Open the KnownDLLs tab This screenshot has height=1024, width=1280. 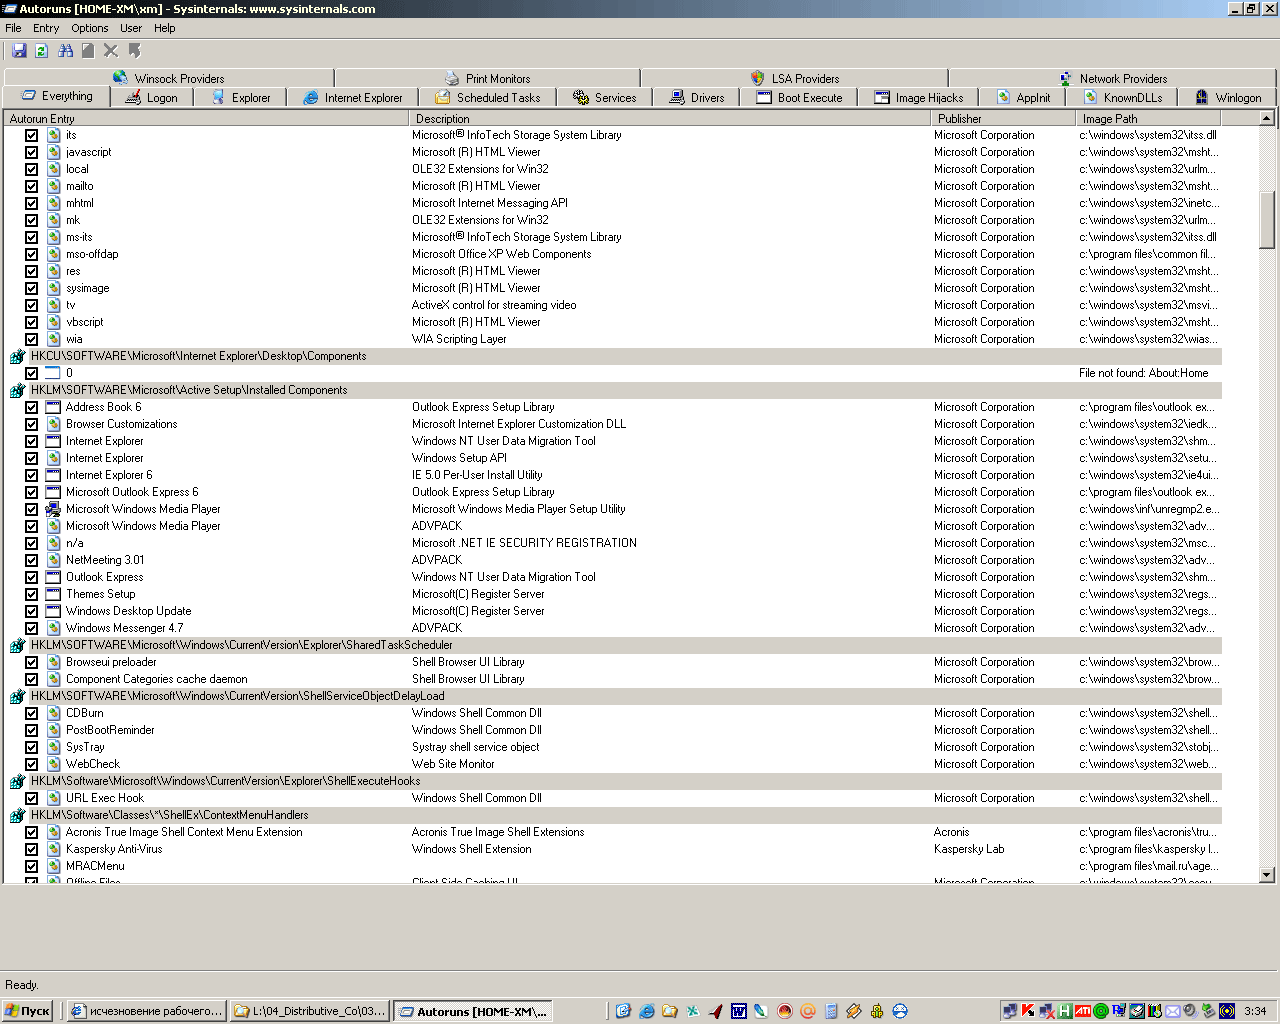[1122, 97]
